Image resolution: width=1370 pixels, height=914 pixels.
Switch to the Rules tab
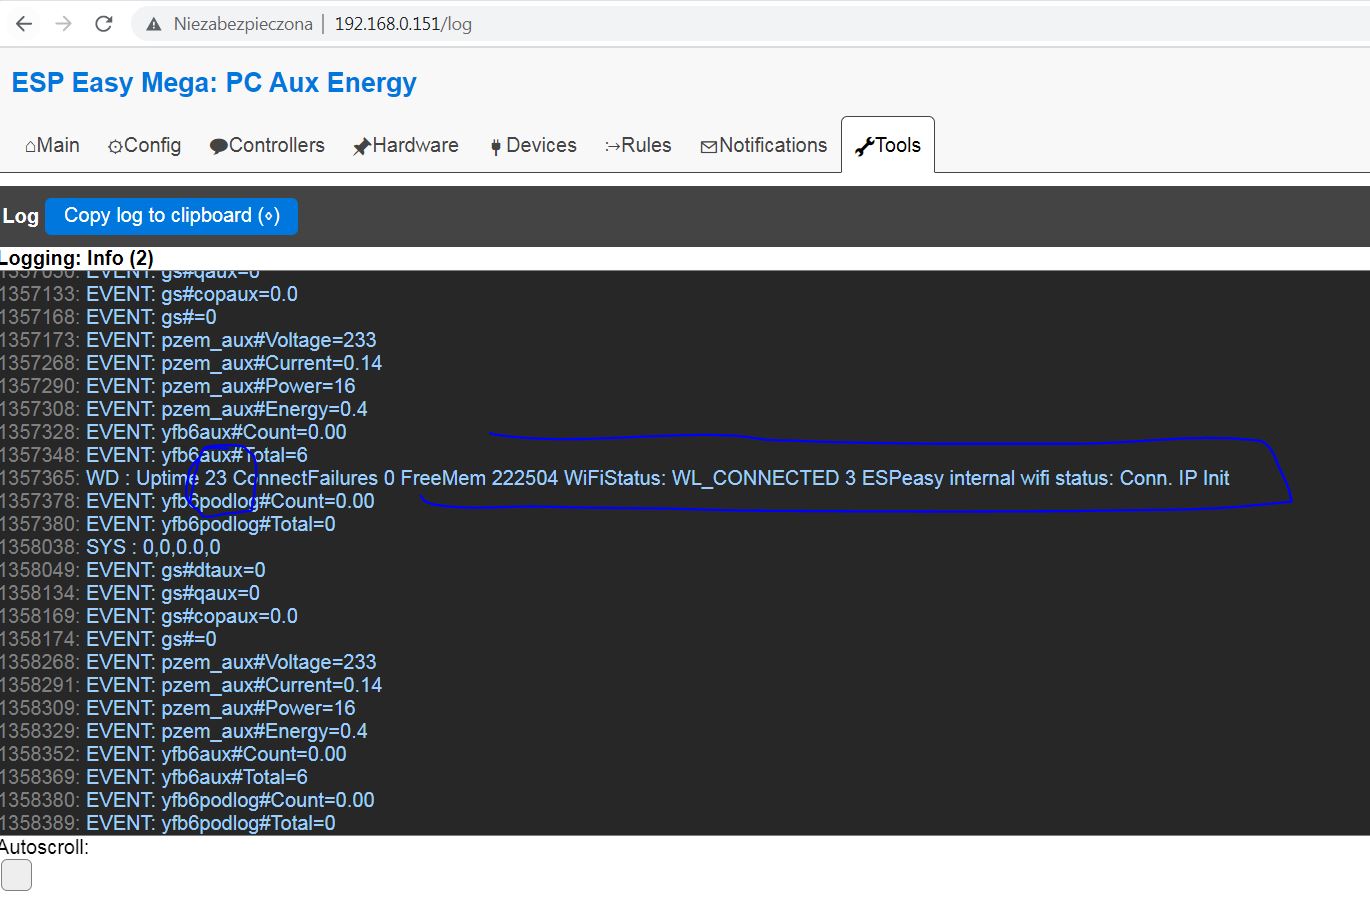click(638, 145)
